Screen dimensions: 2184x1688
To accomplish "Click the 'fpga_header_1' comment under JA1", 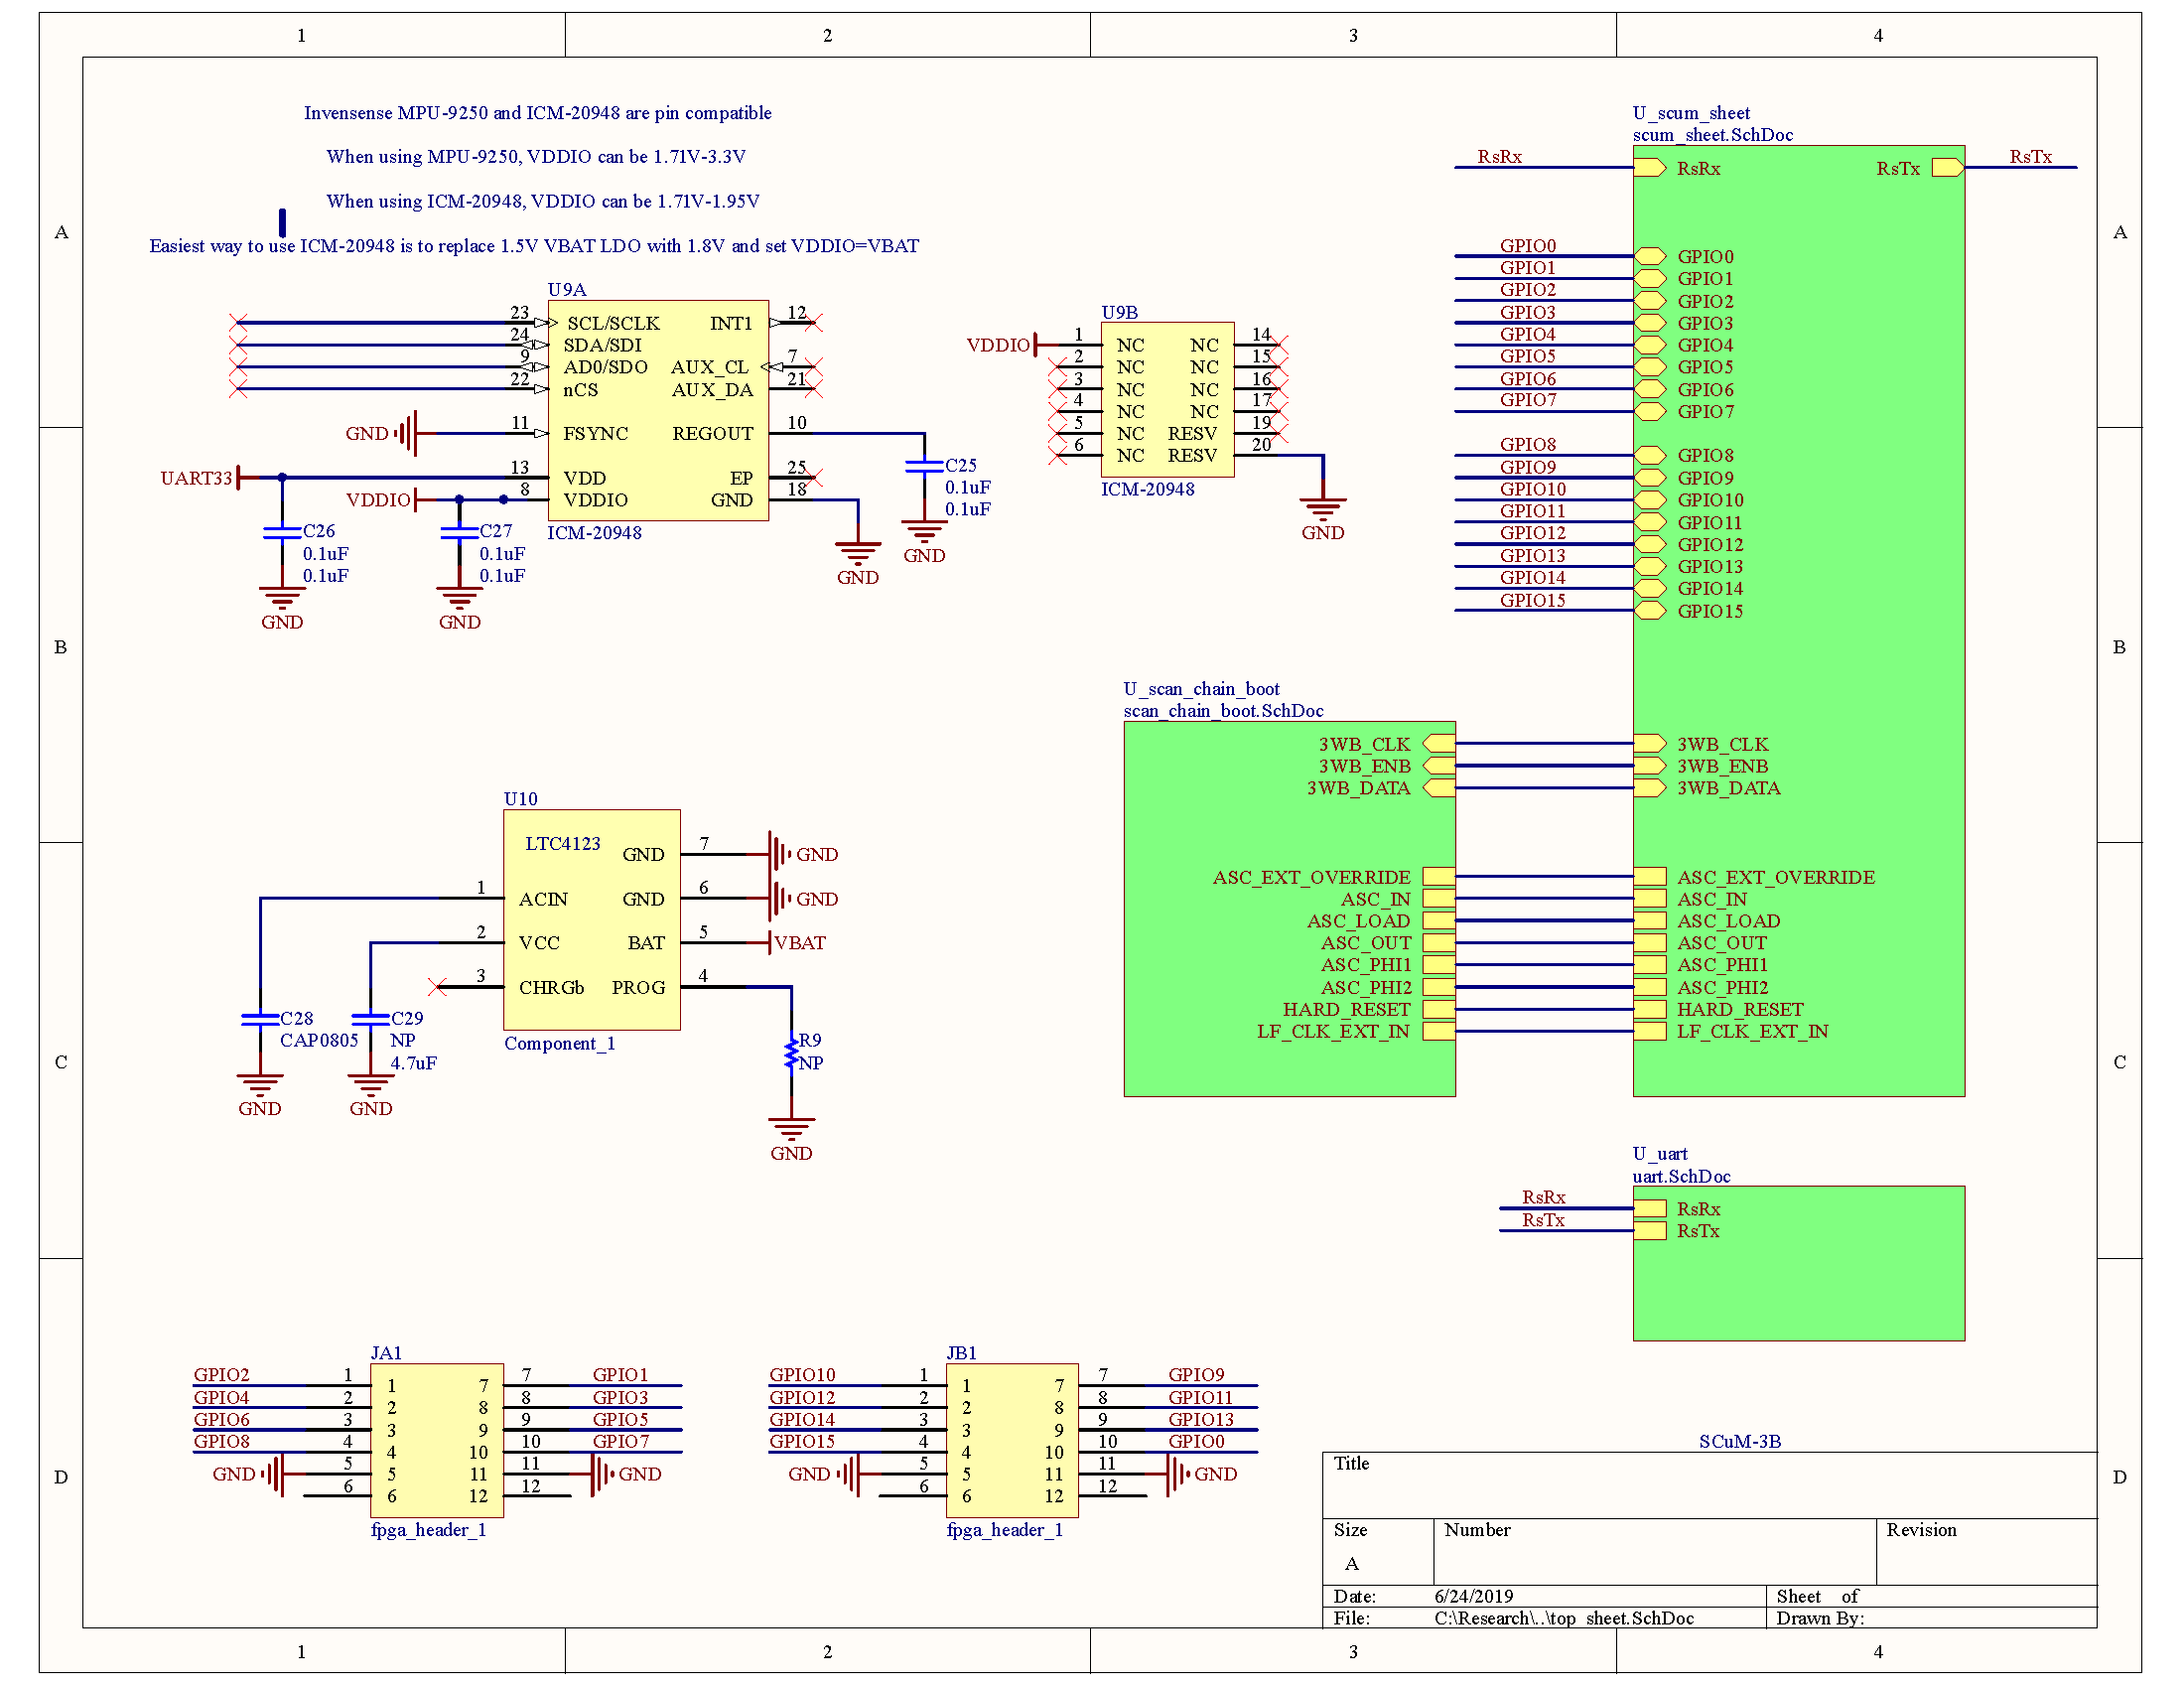I will 429,1530.
